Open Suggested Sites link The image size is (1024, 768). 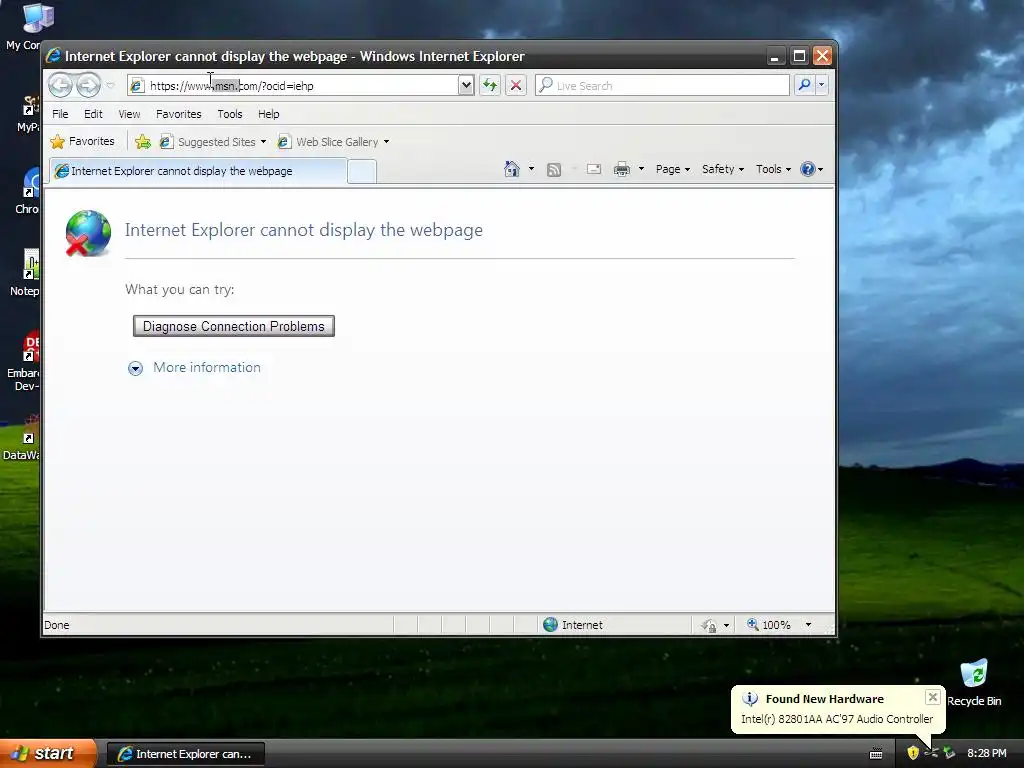click(208, 142)
